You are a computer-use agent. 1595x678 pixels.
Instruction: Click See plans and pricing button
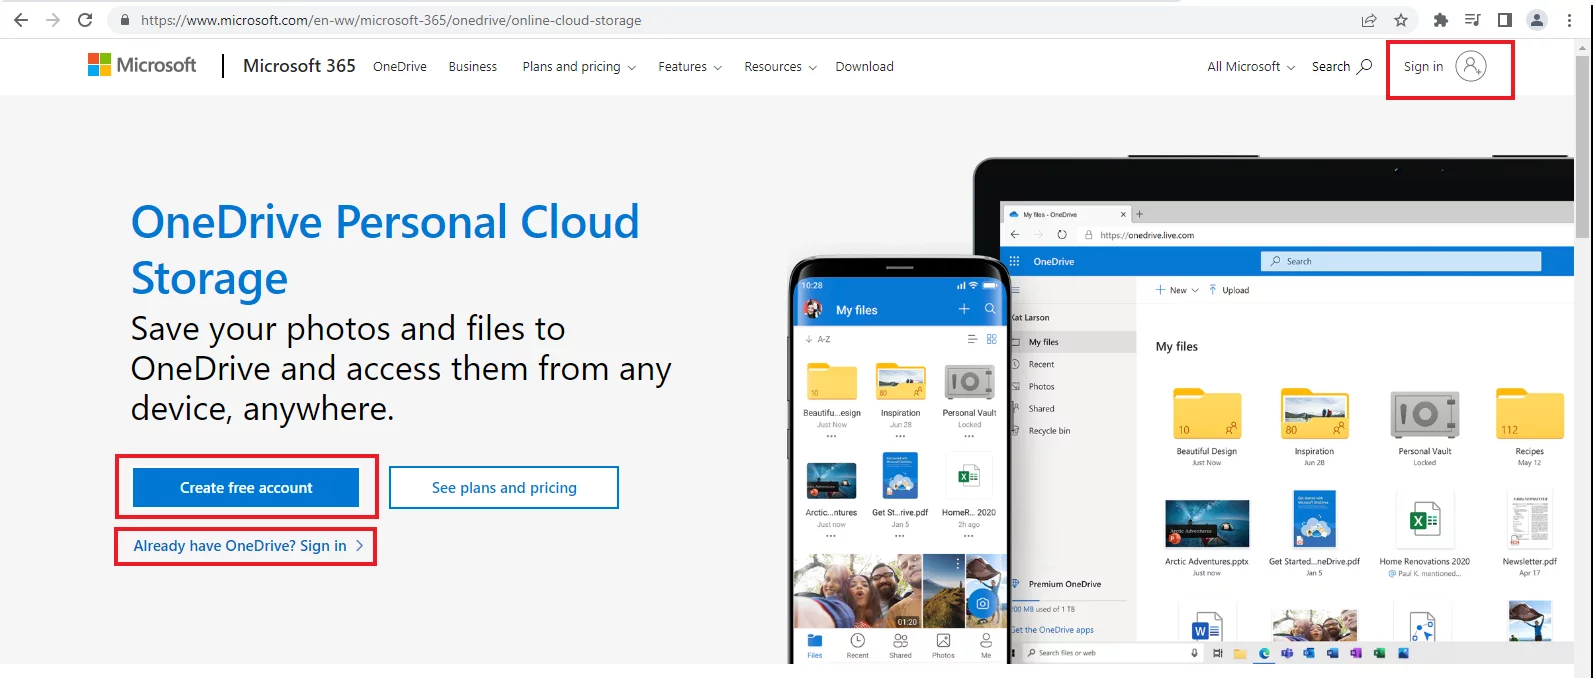pyautogui.click(x=504, y=487)
